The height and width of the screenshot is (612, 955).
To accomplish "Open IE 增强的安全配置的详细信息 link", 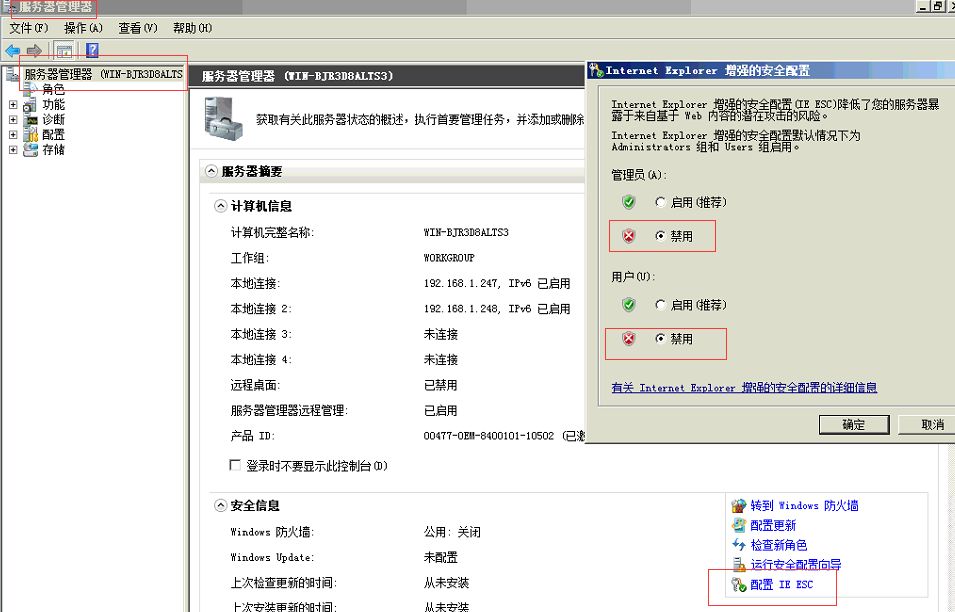I will click(x=744, y=387).
